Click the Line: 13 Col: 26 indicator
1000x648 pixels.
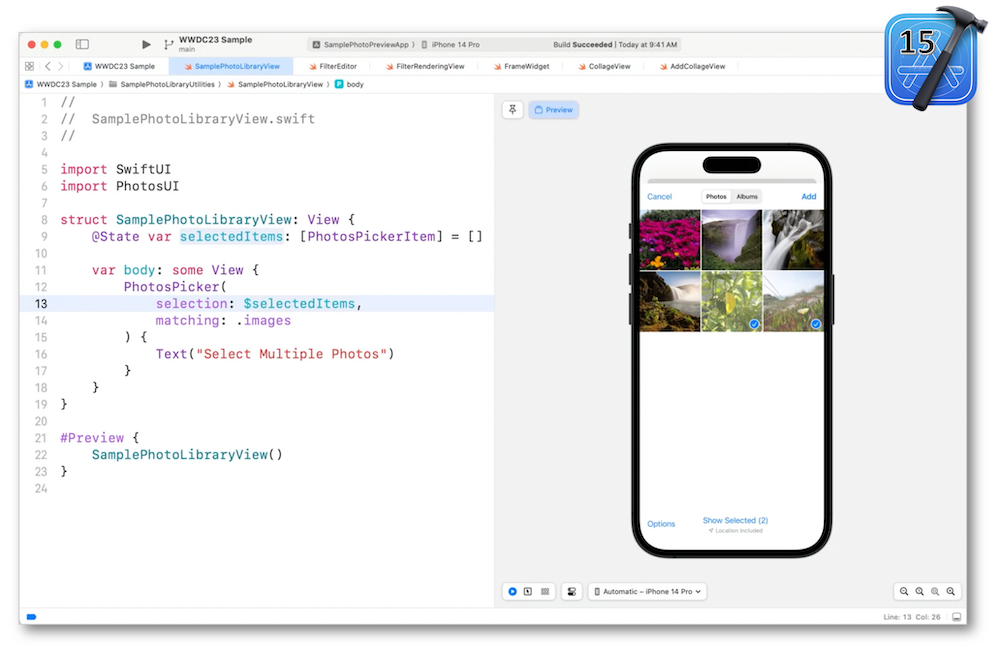[912, 617]
